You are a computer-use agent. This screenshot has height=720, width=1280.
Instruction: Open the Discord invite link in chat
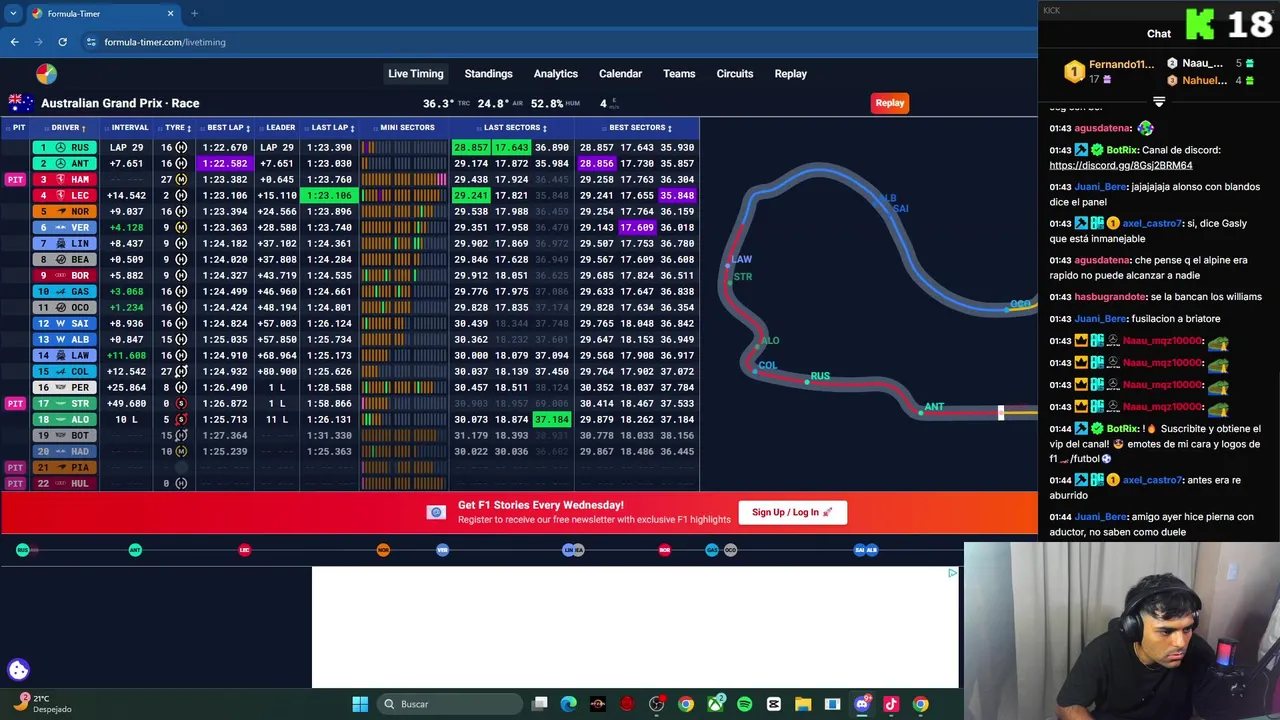tap(1120, 166)
